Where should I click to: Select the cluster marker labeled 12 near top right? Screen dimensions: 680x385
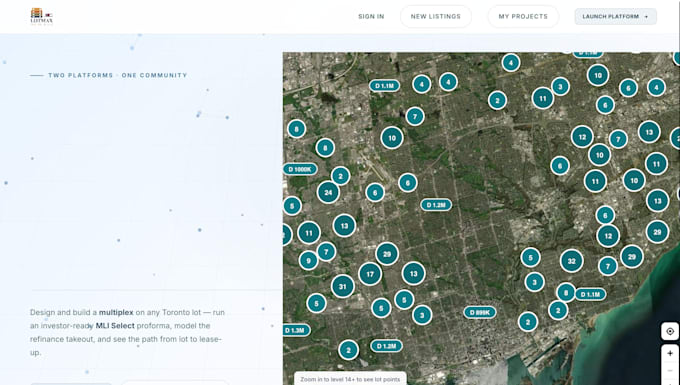tap(582, 137)
